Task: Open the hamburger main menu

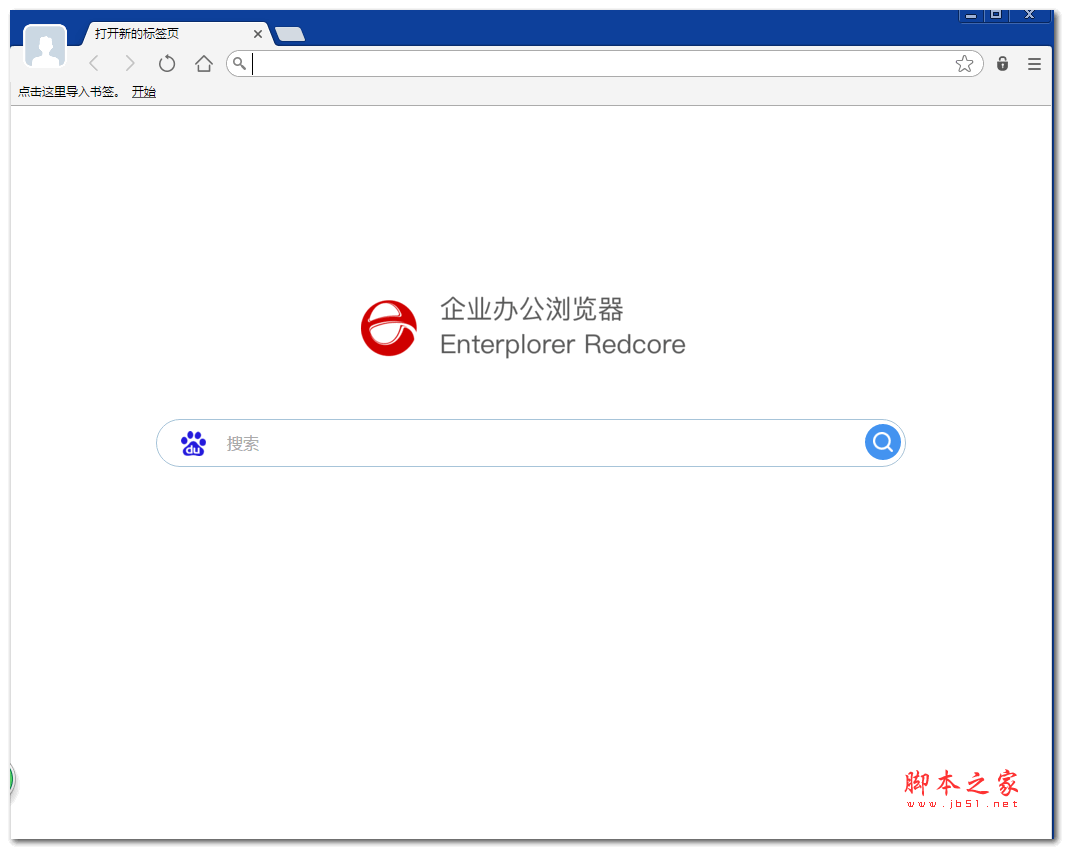Action: pyautogui.click(x=1034, y=64)
